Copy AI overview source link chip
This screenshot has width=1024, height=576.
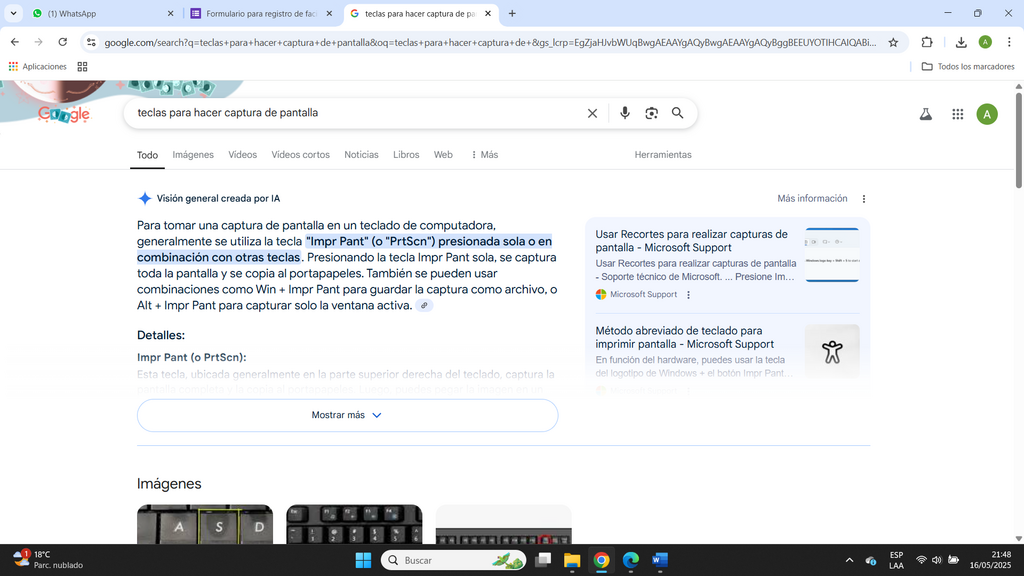coord(424,306)
